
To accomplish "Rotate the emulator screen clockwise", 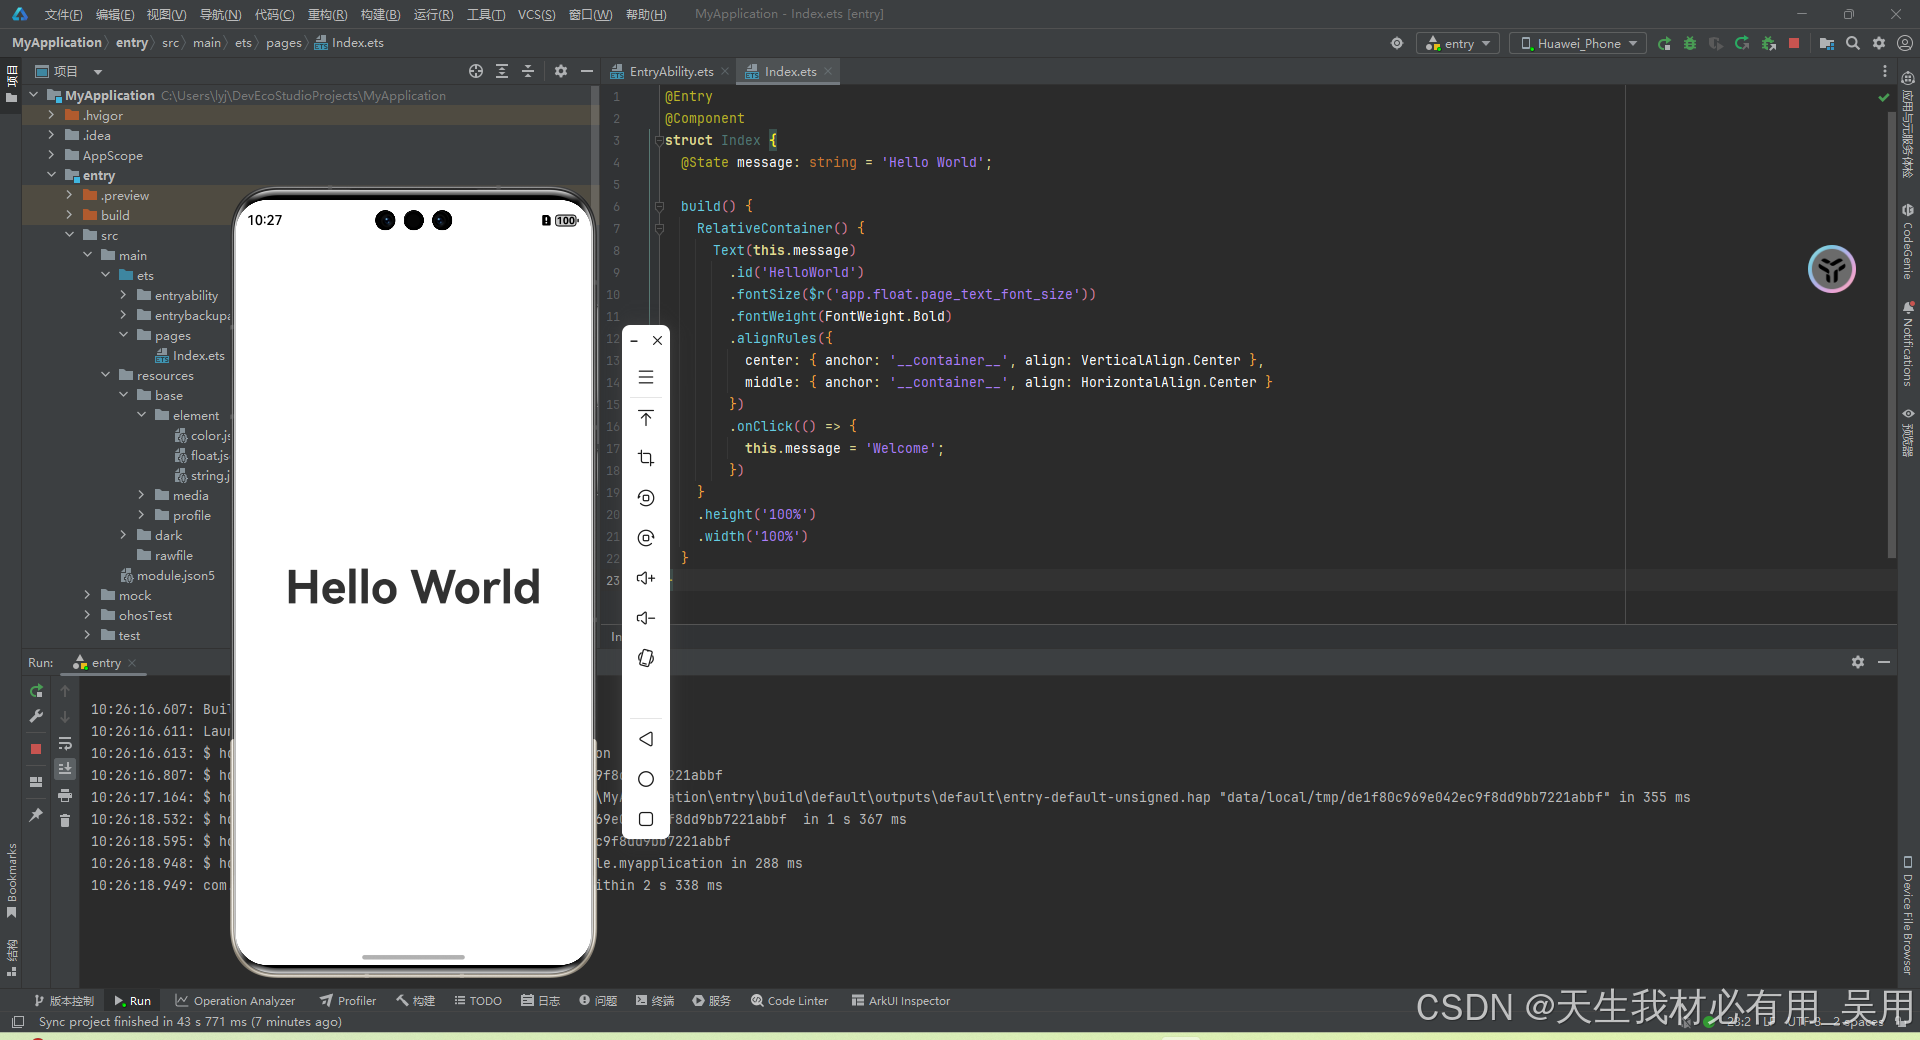I will pyautogui.click(x=646, y=538).
